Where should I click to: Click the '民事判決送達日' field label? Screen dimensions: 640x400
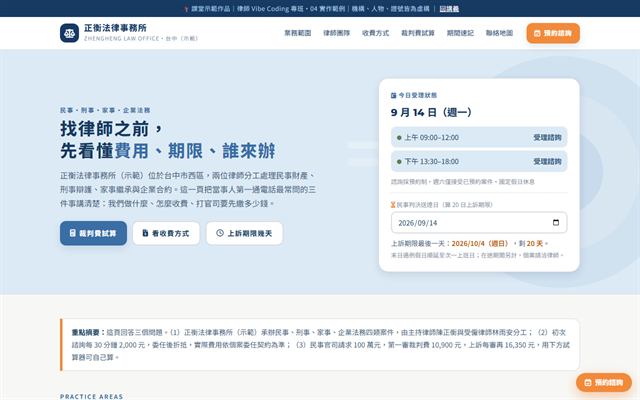(x=418, y=205)
